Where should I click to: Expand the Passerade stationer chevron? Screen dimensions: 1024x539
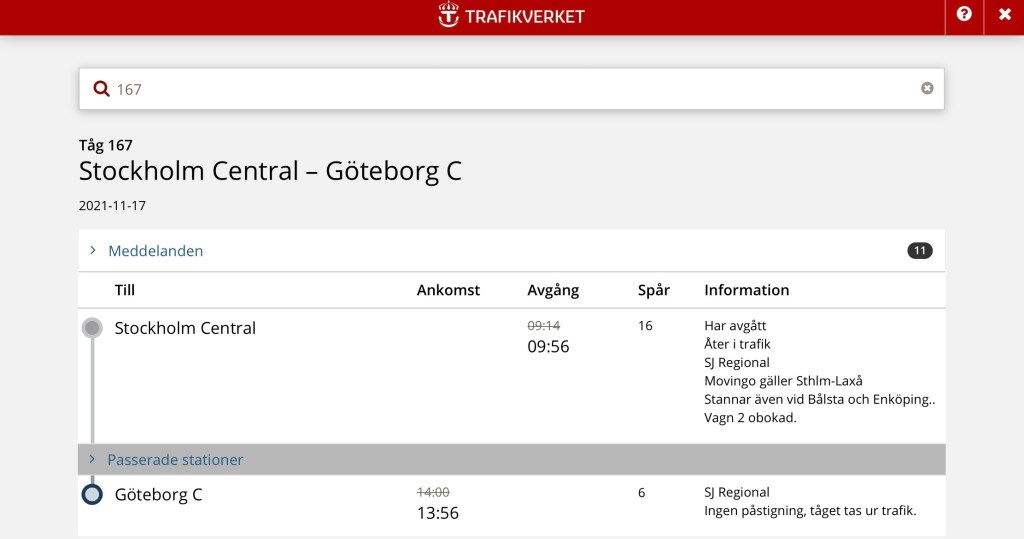point(92,460)
